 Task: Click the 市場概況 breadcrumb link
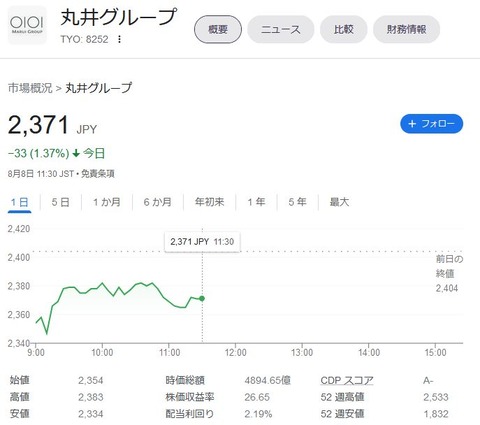tap(30, 88)
